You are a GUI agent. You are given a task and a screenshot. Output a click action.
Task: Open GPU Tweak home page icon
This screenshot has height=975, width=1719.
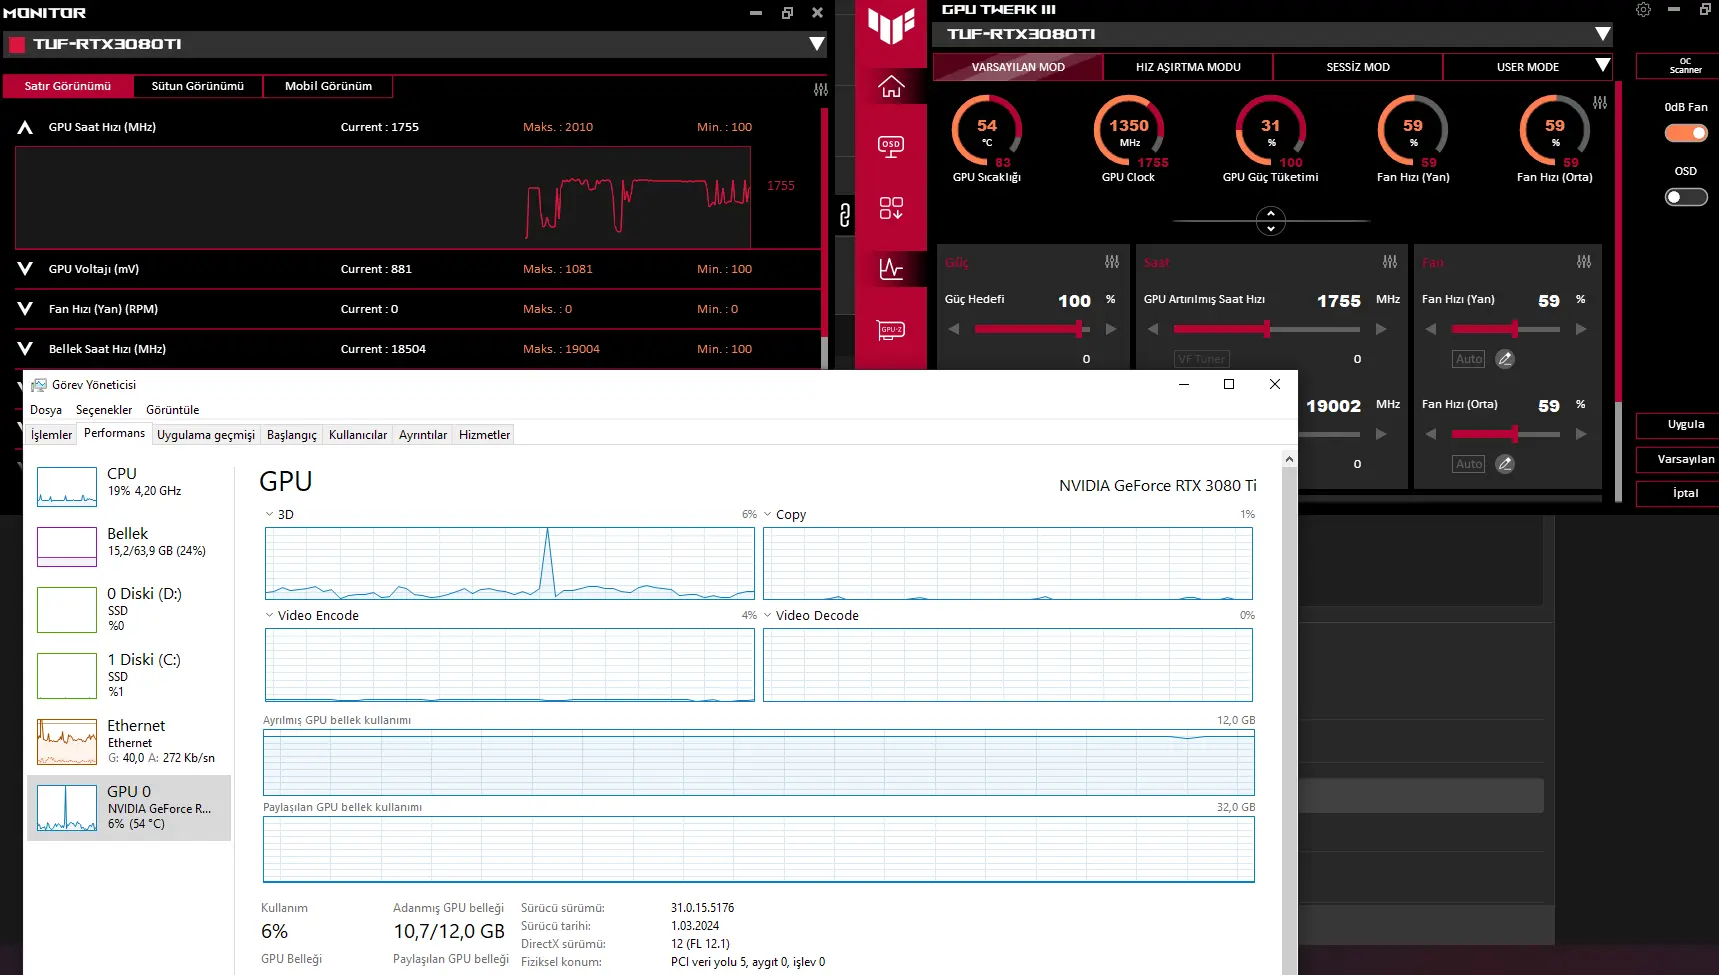[891, 86]
